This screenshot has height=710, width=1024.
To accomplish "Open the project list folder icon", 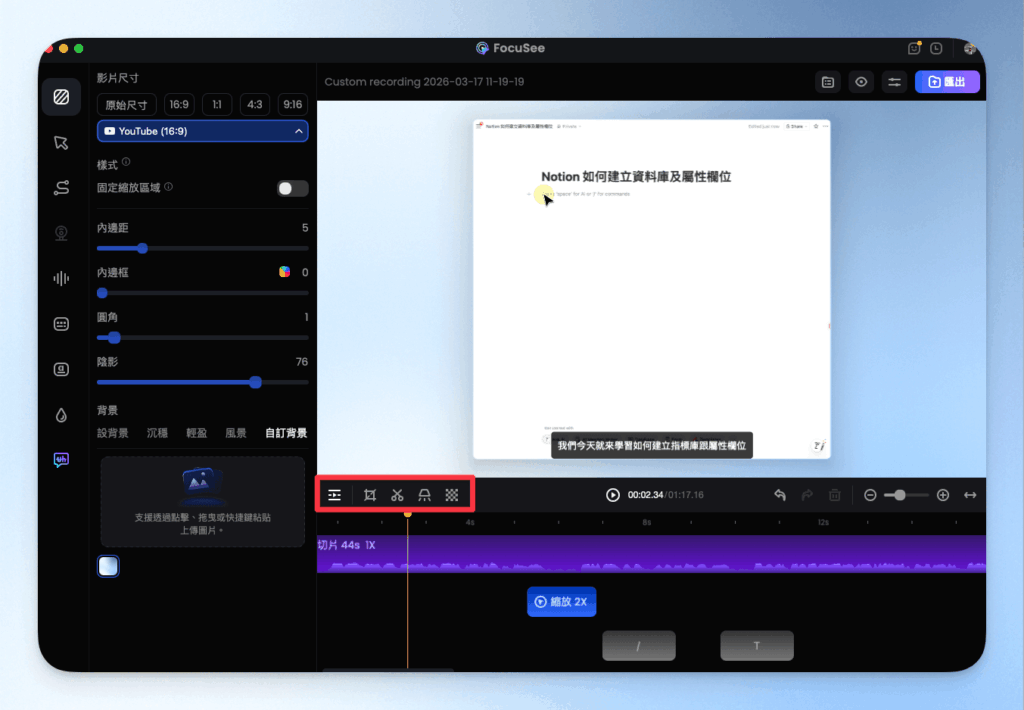I will point(828,82).
